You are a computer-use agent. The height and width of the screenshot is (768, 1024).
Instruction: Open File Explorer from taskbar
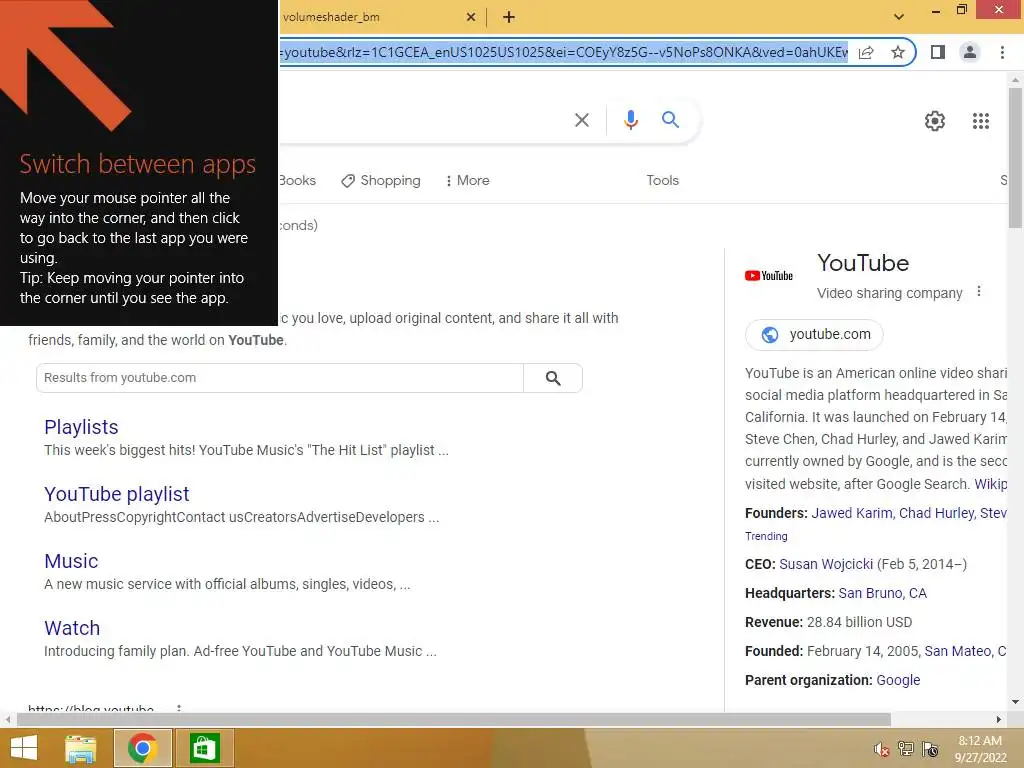pyautogui.click(x=81, y=748)
